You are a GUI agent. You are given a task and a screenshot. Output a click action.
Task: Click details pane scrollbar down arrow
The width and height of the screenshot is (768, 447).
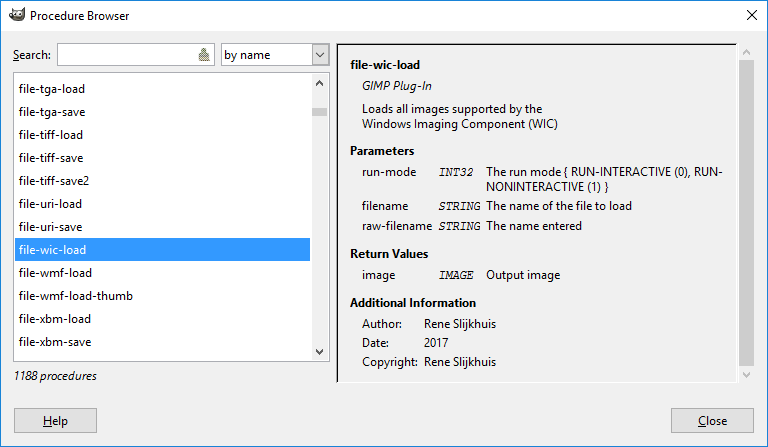[746, 375]
